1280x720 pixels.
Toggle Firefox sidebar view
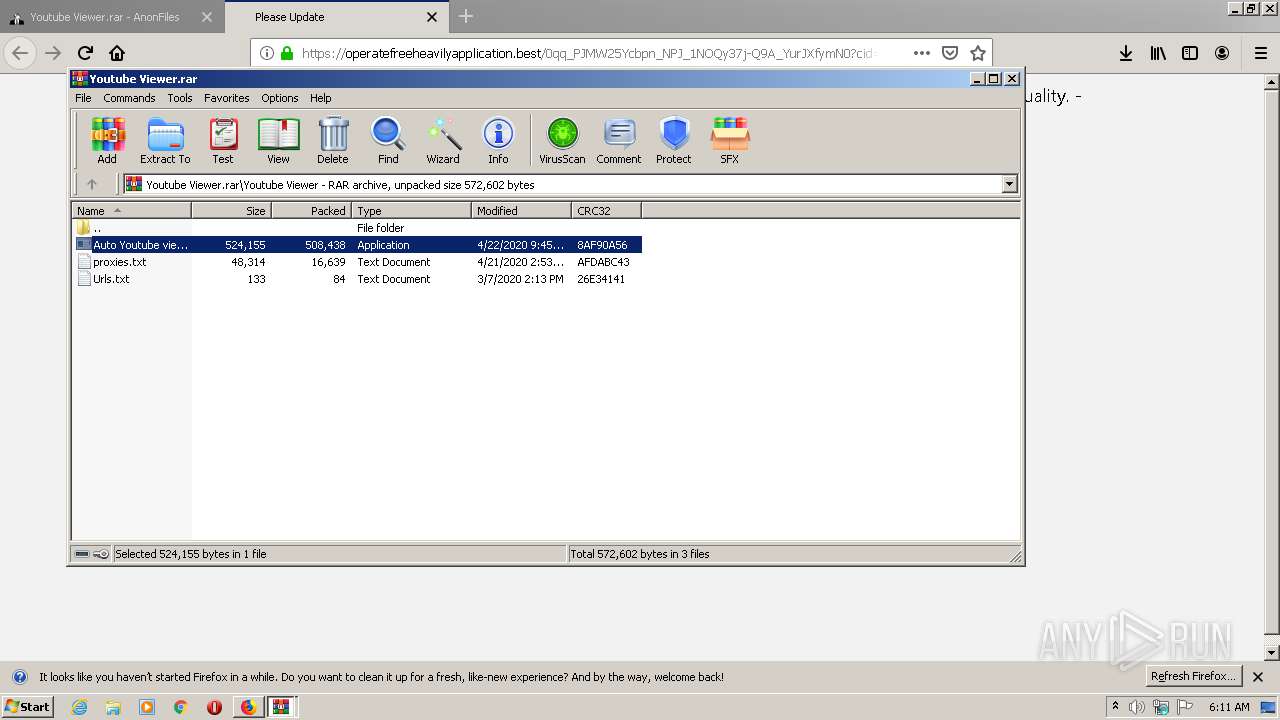[x=1190, y=53]
